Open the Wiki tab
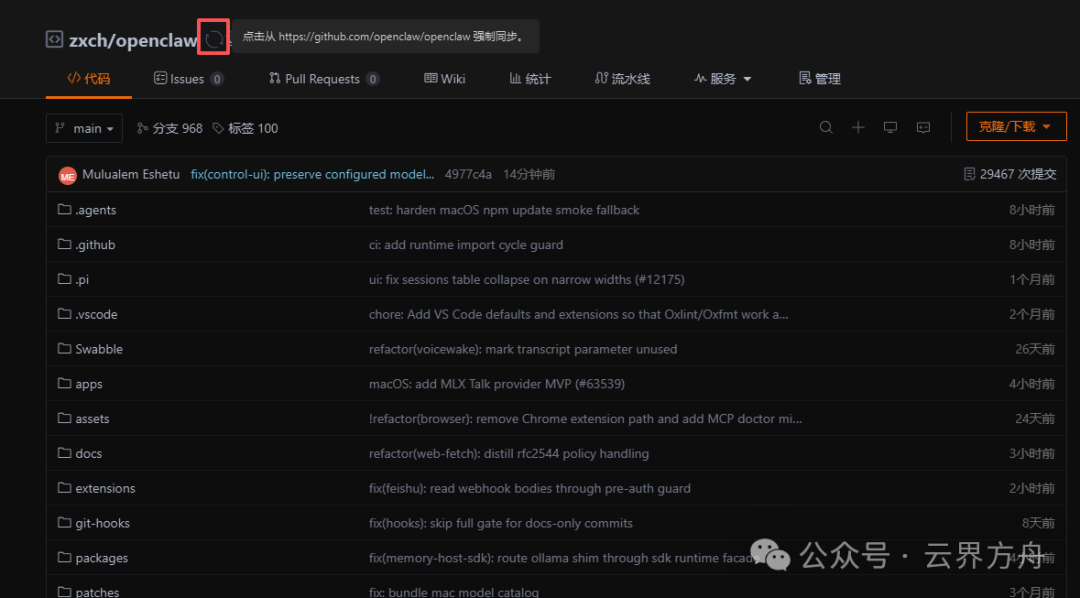 tap(445, 79)
